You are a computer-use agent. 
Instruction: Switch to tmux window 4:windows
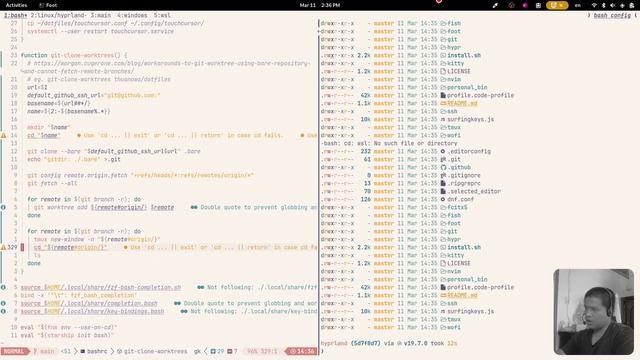coord(132,15)
